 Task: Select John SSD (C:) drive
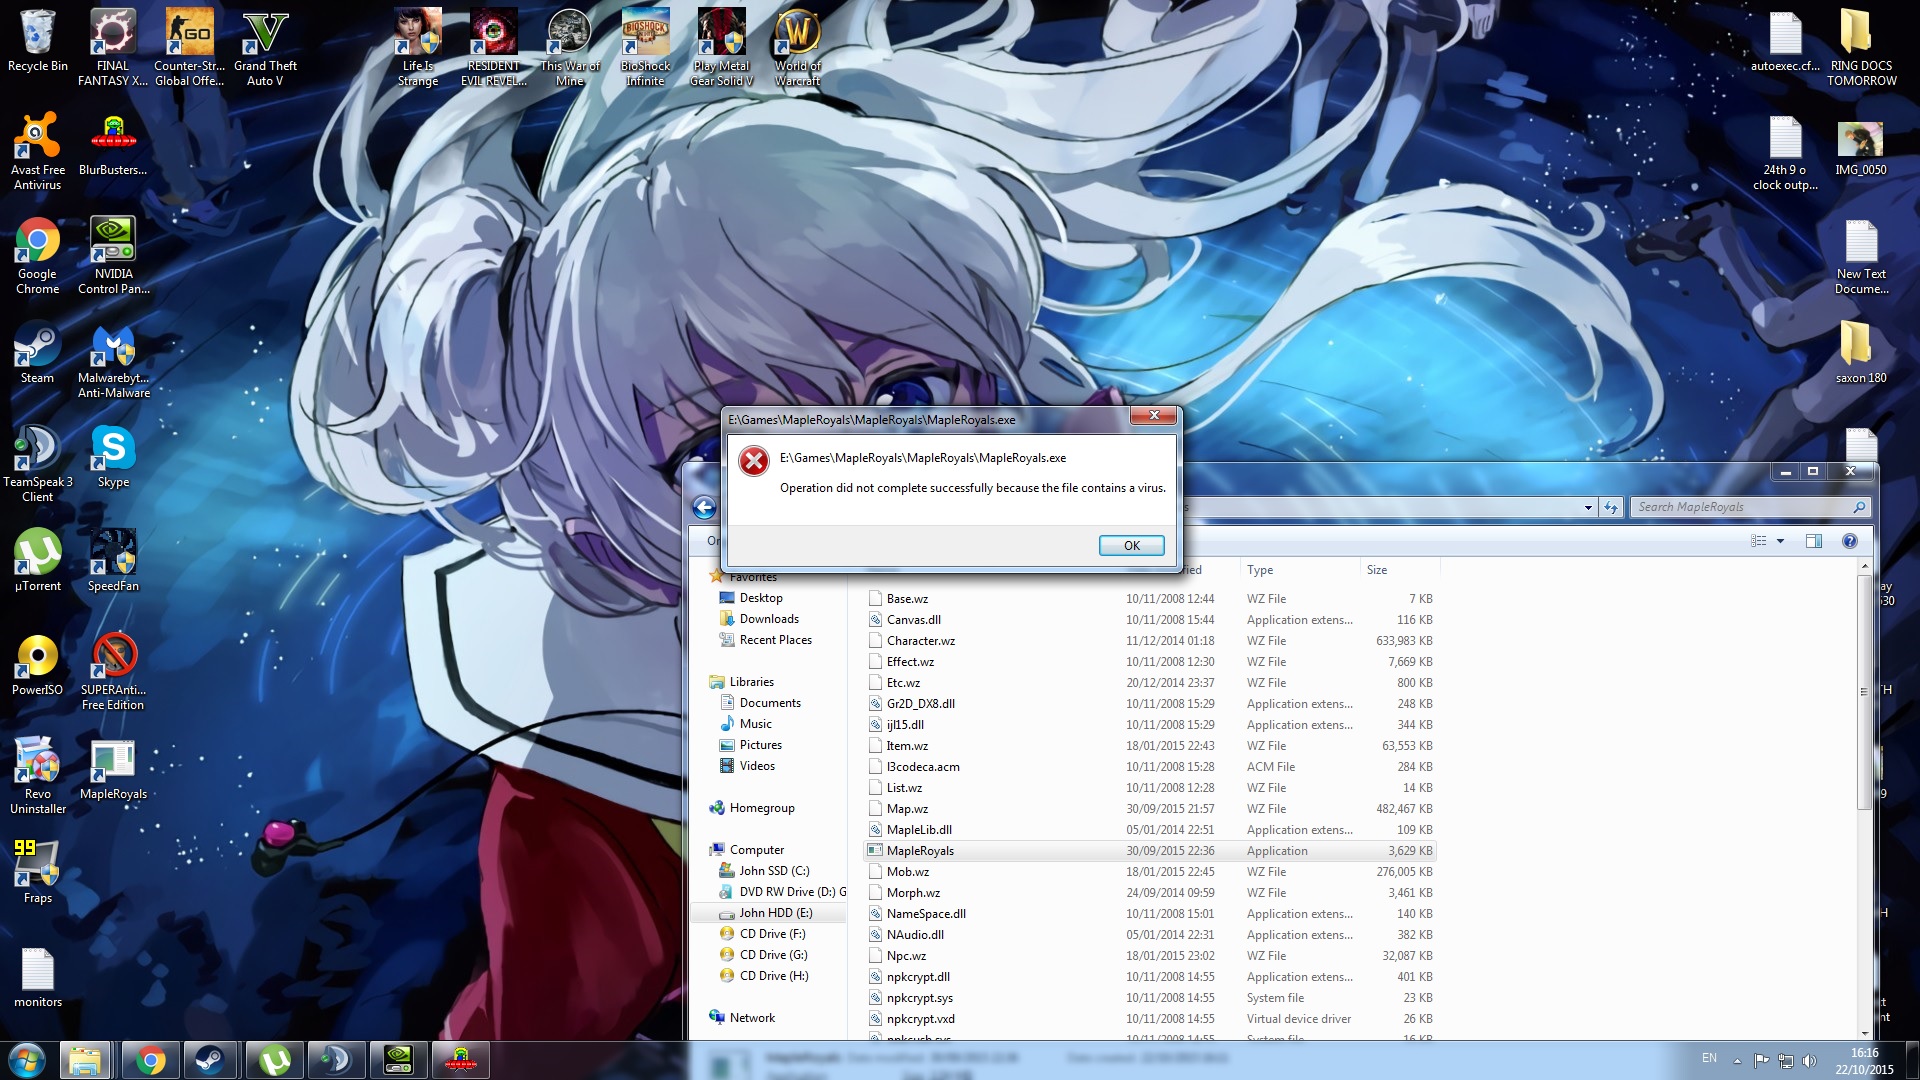click(x=773, y=871)
